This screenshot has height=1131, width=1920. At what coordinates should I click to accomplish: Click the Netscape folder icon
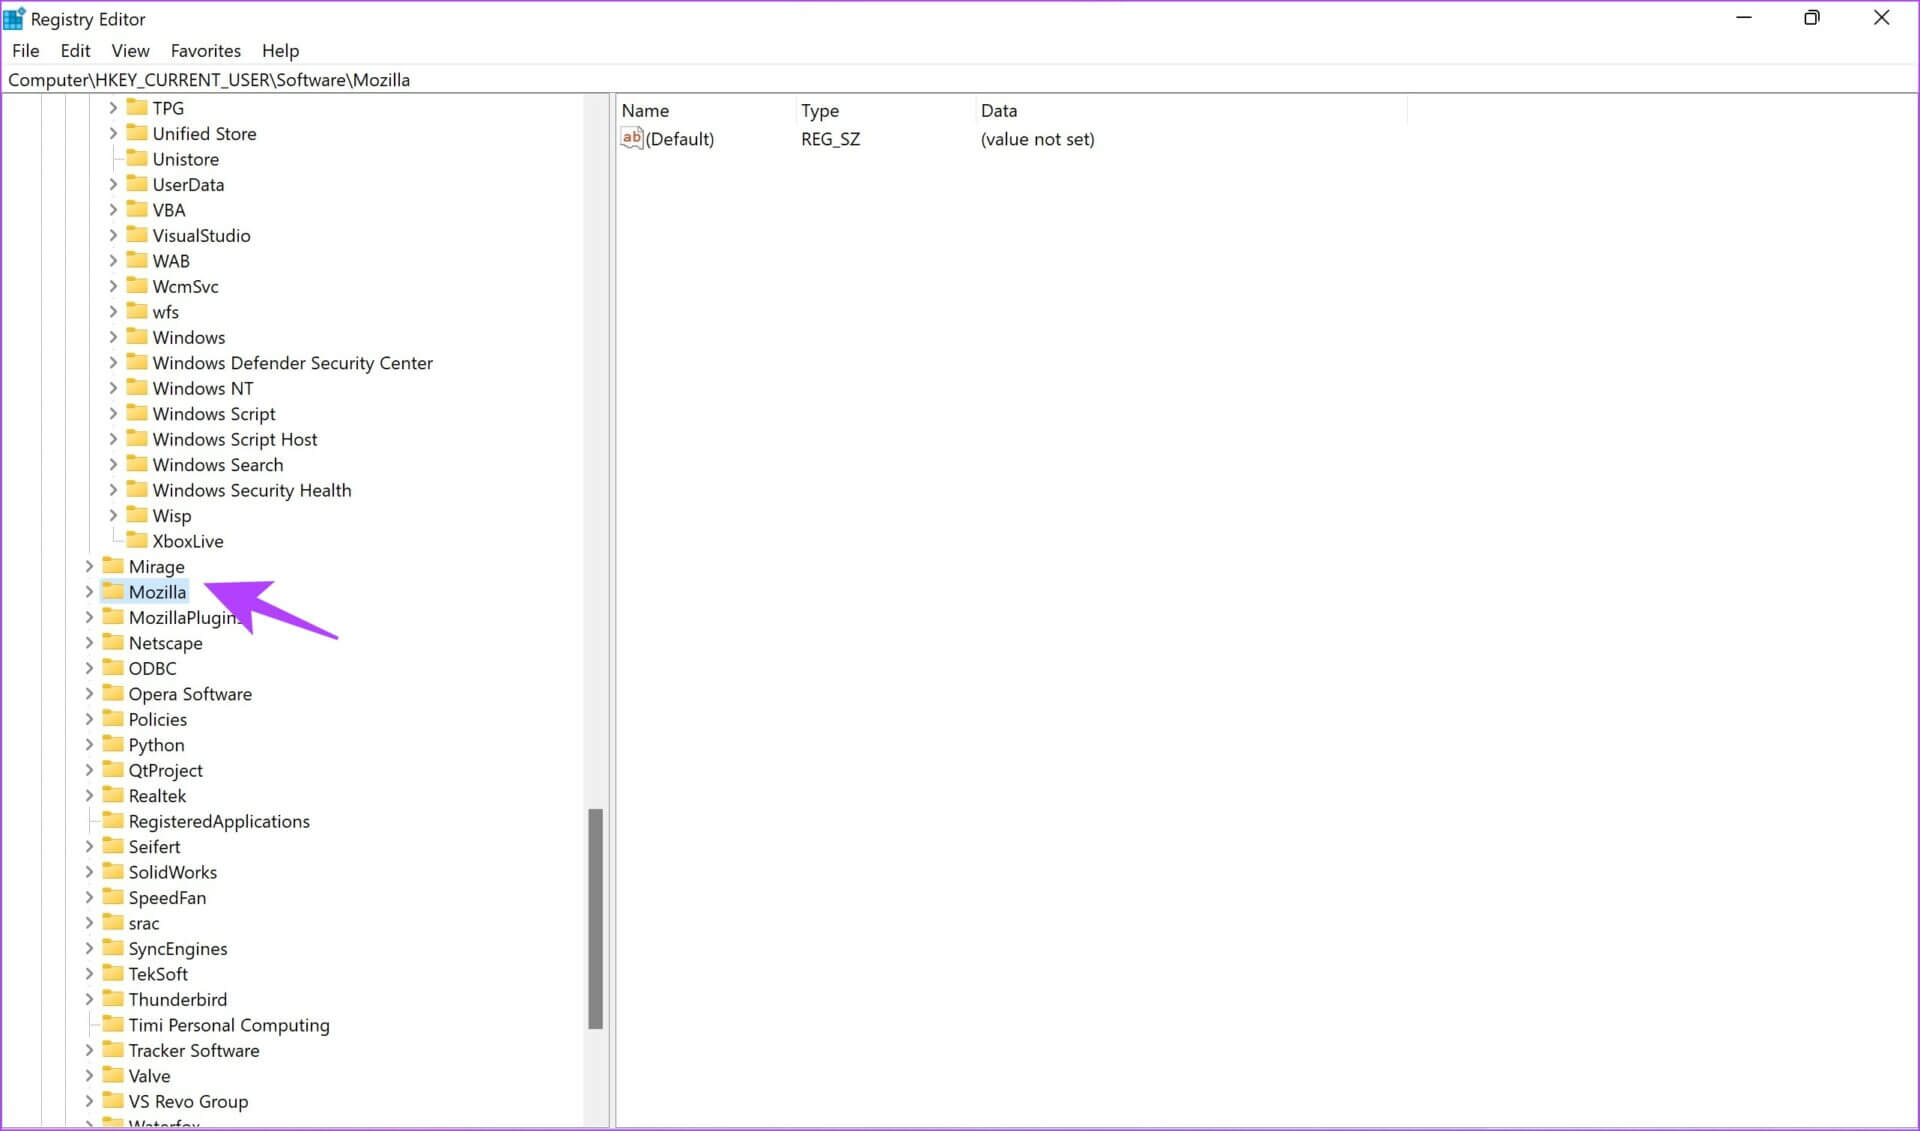113,642
